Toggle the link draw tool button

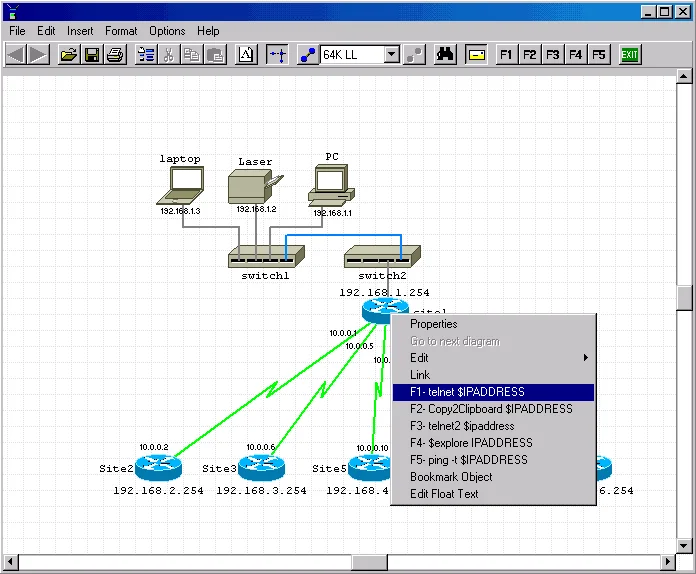[308, 55]
